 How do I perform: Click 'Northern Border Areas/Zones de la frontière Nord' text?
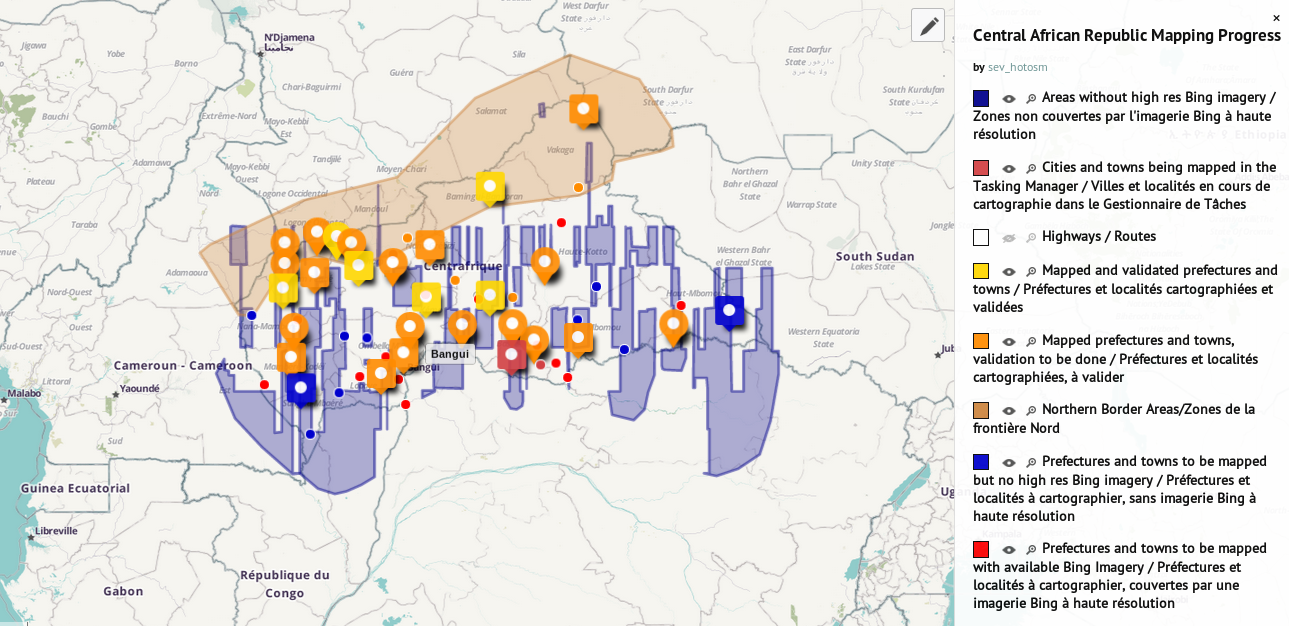(1114, 419)
